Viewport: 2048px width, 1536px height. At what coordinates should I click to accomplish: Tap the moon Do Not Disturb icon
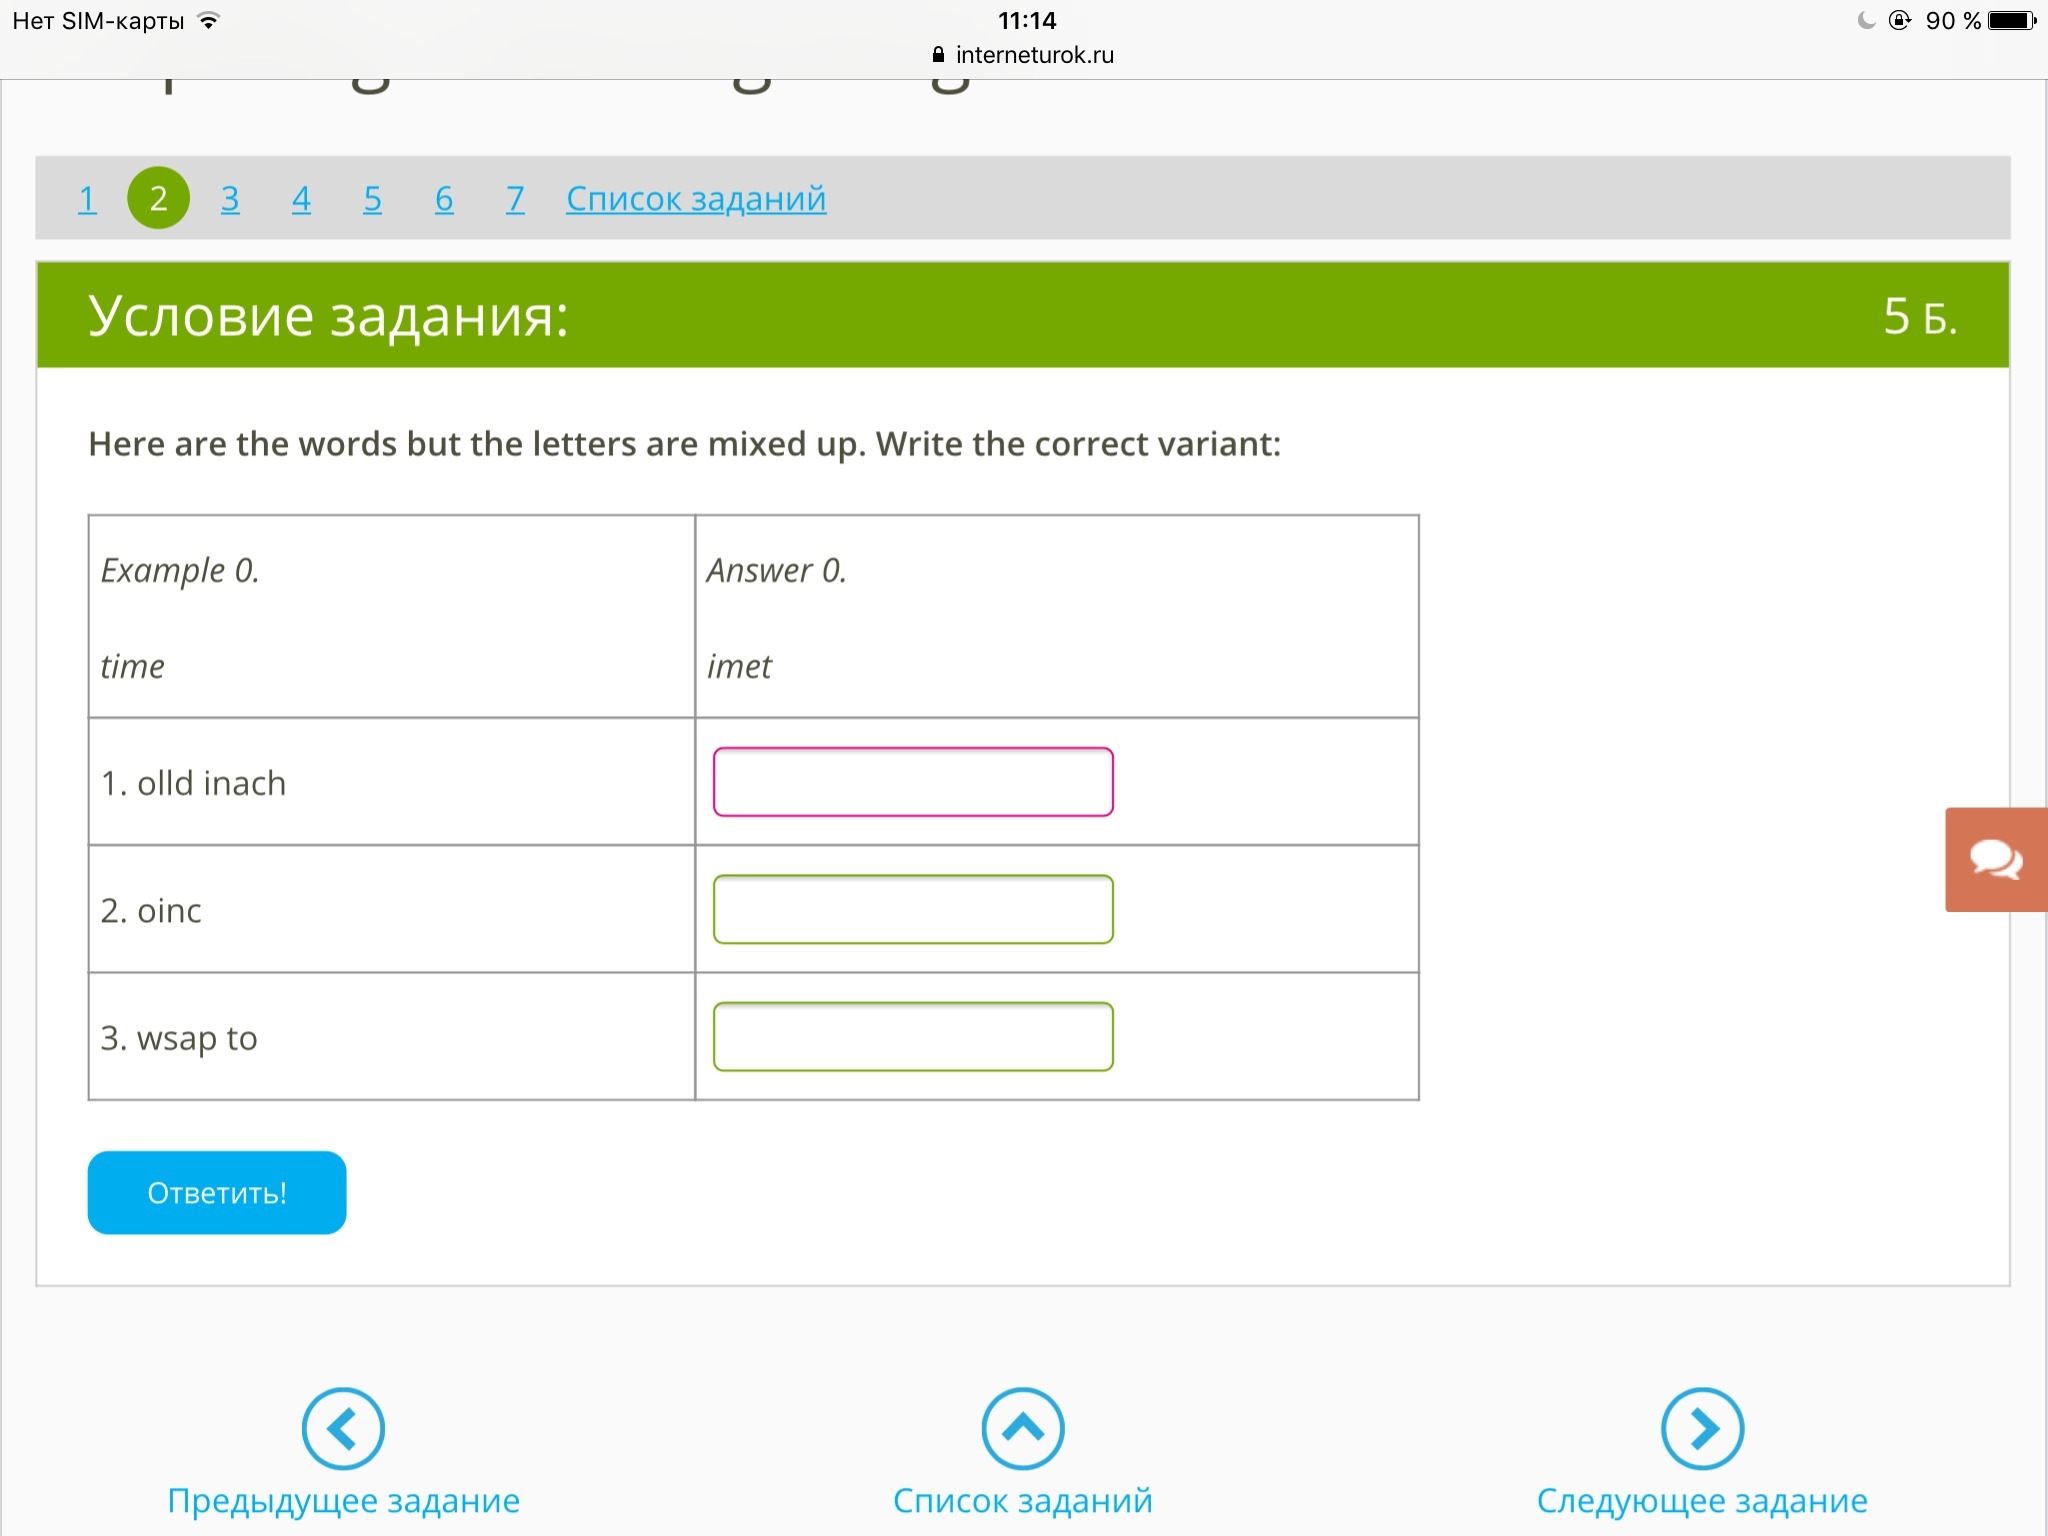(x=1865, y=21)
